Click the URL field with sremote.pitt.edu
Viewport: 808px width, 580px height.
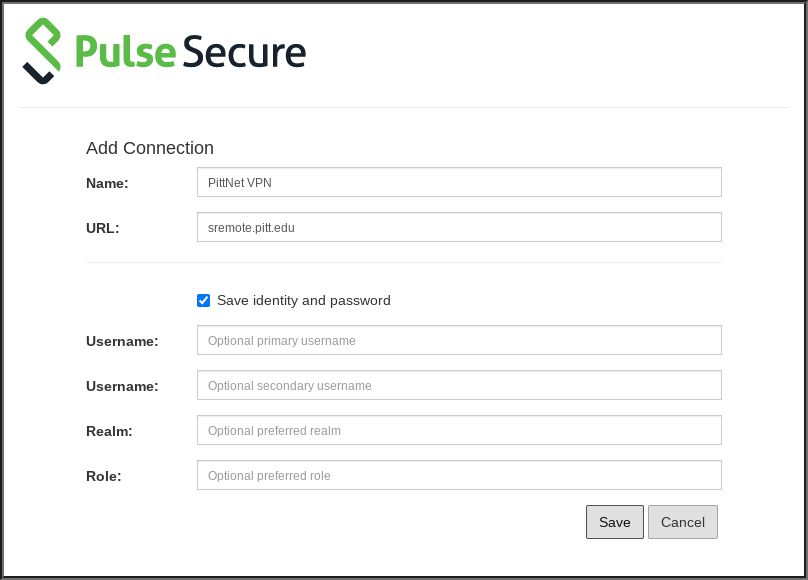click(x=459, y=227)
